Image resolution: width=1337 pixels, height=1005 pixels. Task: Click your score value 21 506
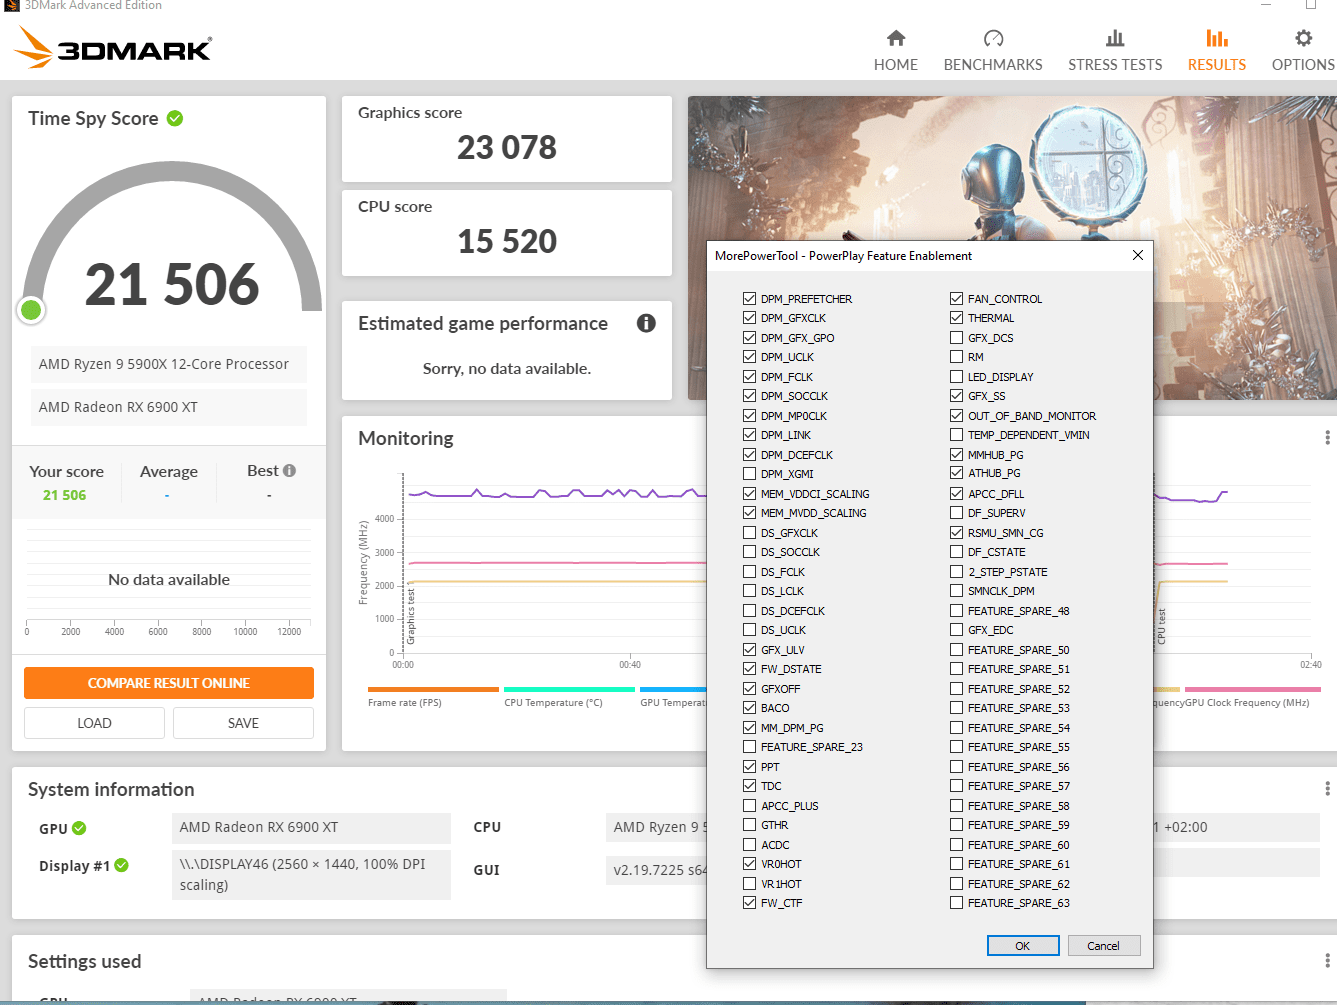64,495
